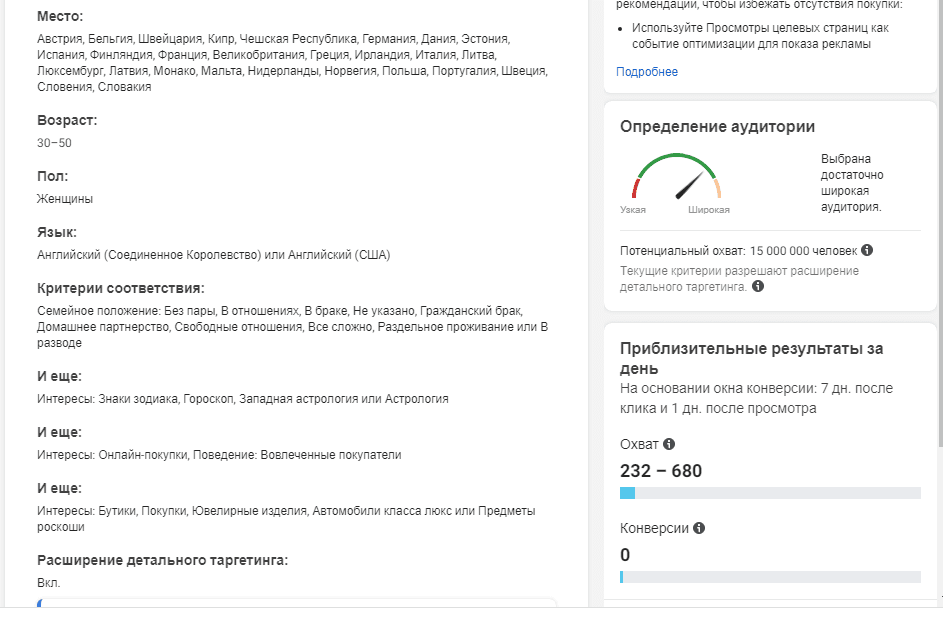Click the country list starting with Австрия
This screenshot has width=943, height=620.
point(292,63)
